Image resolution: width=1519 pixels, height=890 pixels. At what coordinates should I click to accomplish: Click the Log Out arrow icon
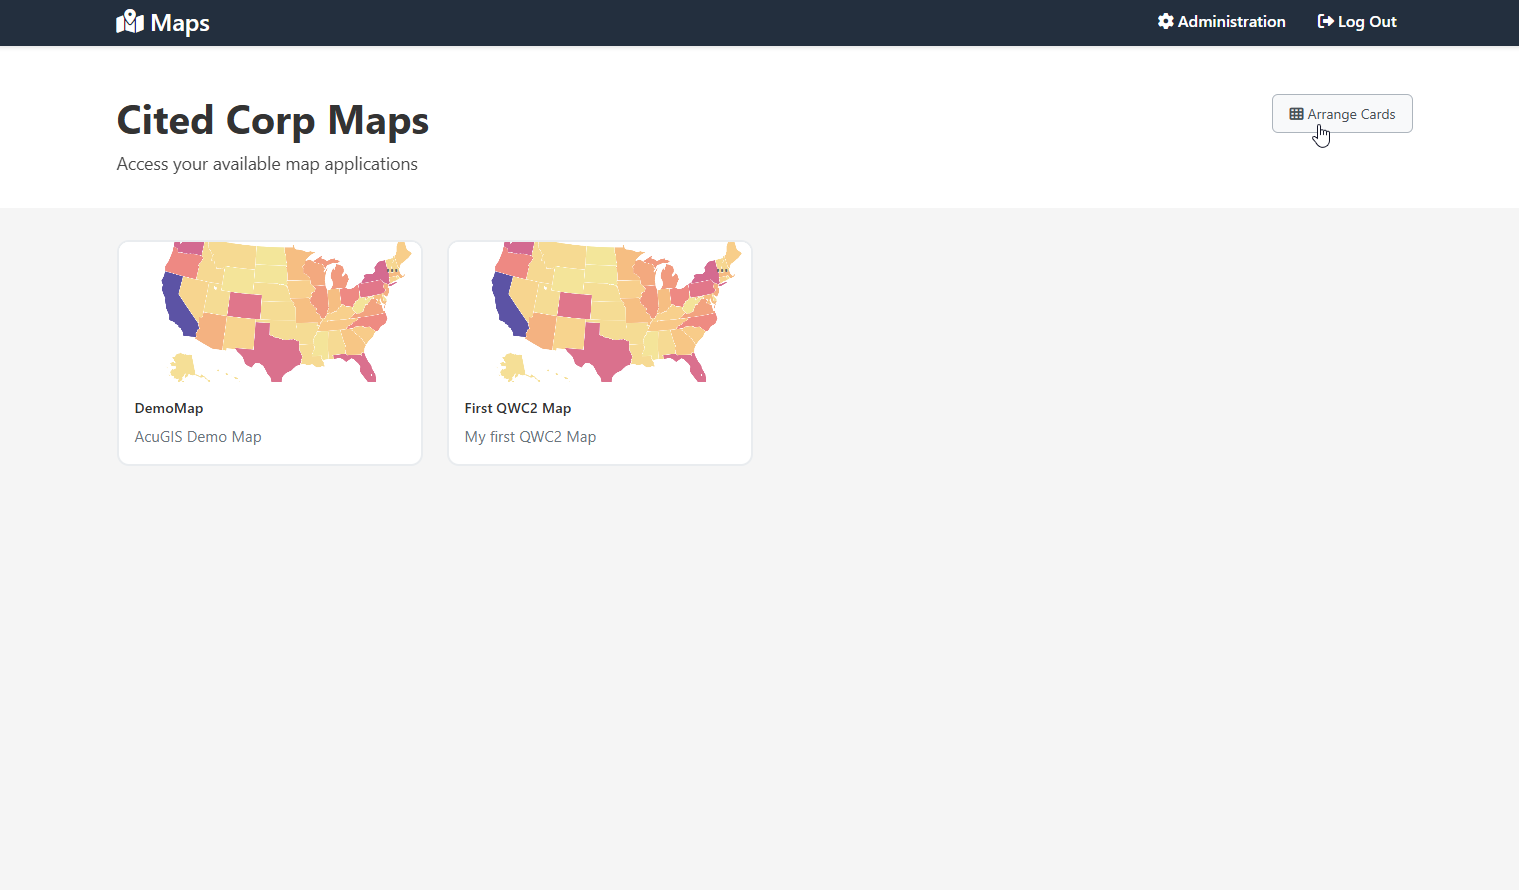point(1325,21)
